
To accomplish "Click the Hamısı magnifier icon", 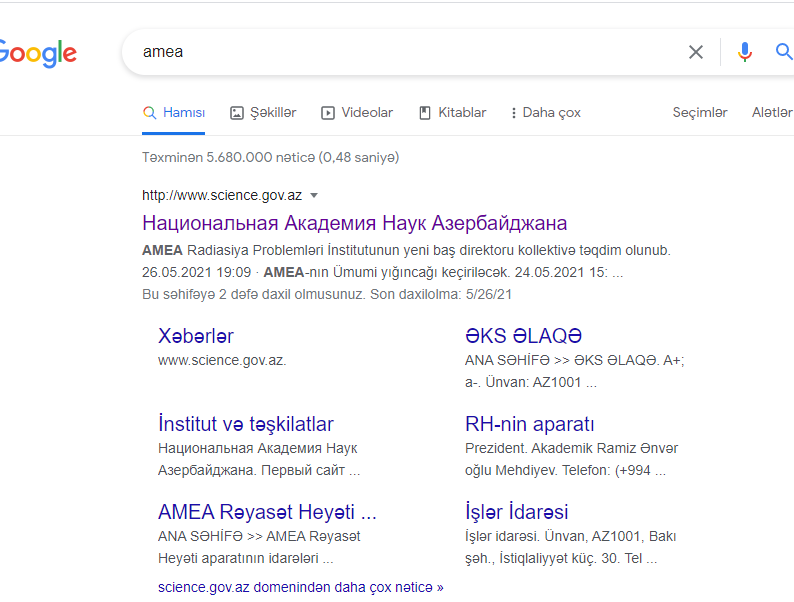I will [149, 112].
